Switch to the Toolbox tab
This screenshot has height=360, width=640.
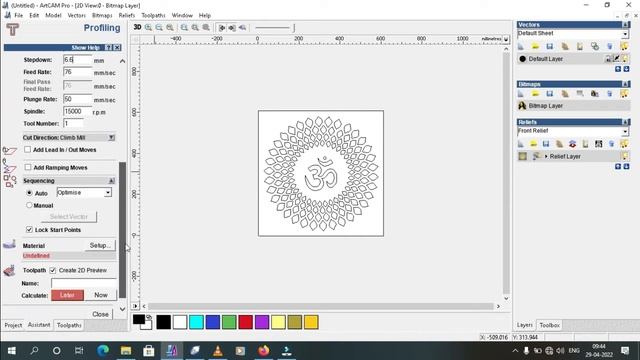(549, 325)
